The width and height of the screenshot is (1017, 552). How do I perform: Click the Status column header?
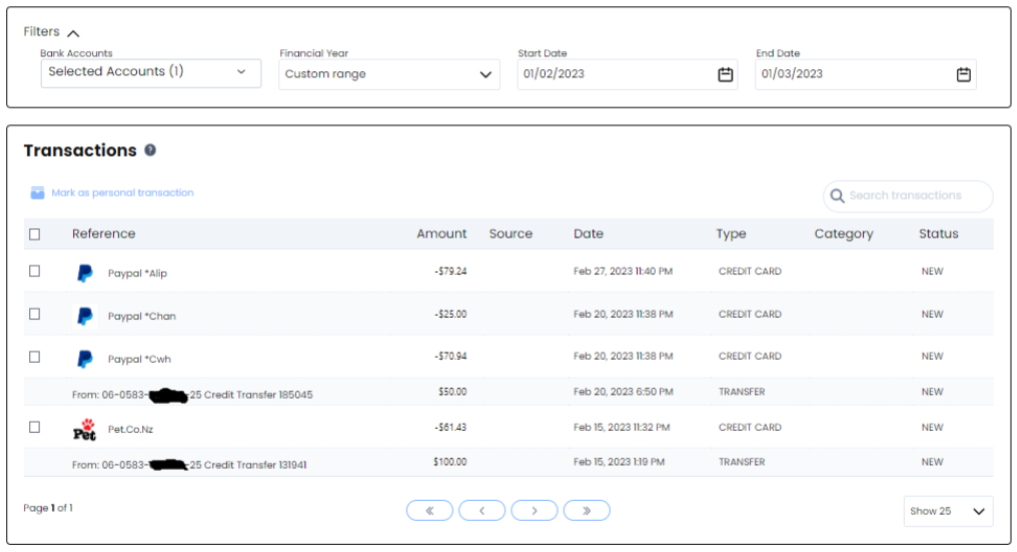(939, 234)
